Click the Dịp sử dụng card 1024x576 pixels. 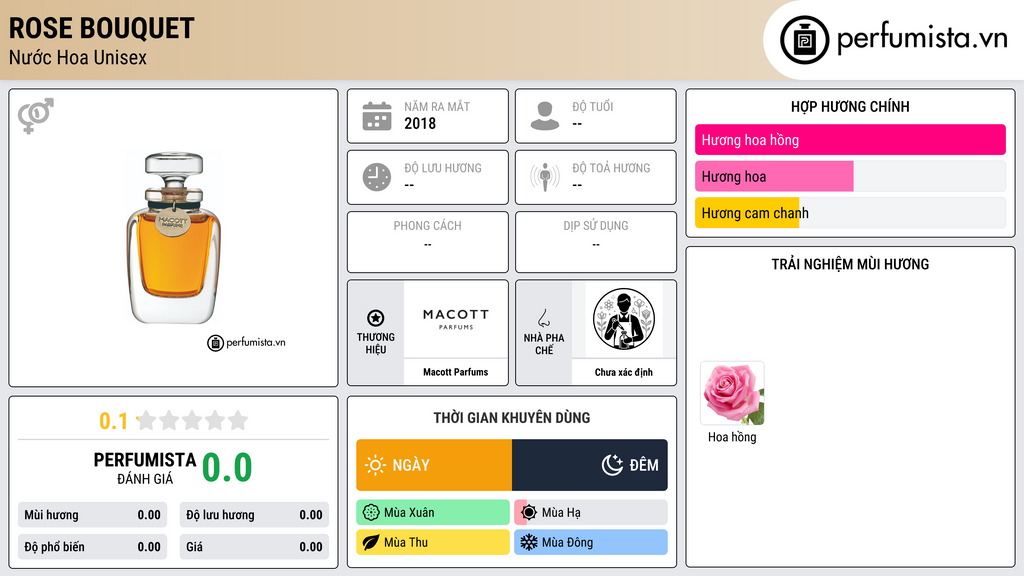[x=596, y=242]
